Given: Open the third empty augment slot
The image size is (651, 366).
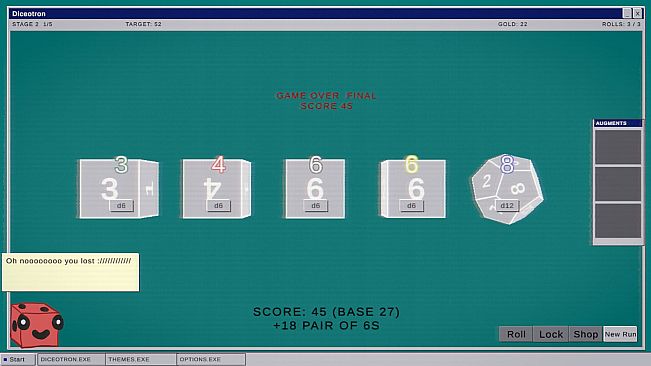Looking at the screenshot, I should coord(618,221).
